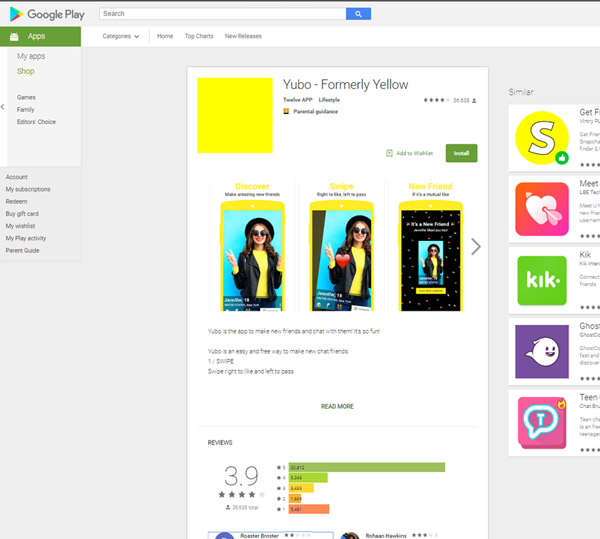The image size is (600, 539).
Task: Open Parent Guide link
Action: [x=23, y=251]
